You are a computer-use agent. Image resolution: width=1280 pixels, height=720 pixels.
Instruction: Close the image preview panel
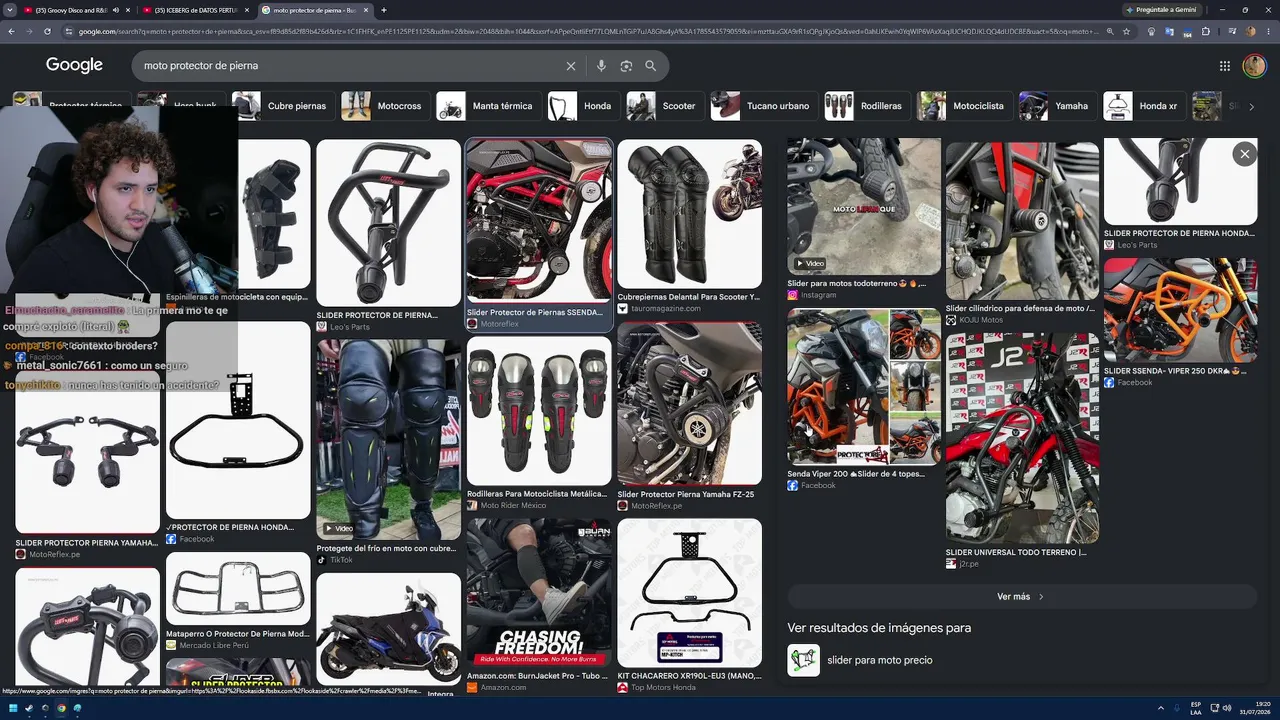pos(1245,154)
